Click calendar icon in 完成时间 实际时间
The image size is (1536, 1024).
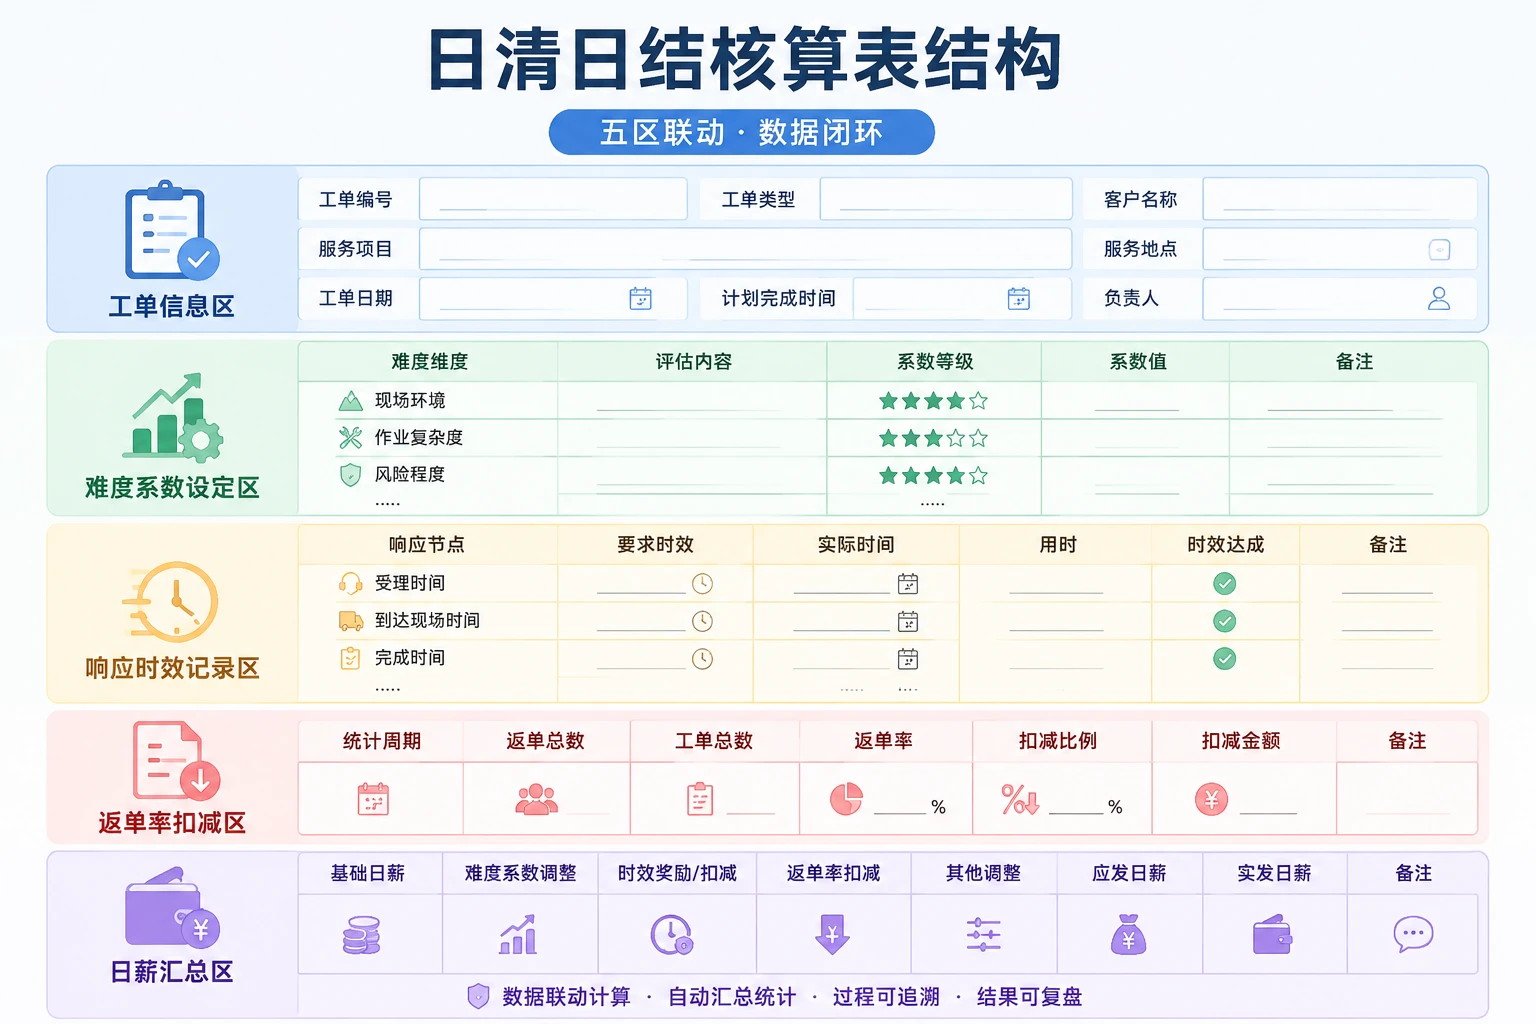click(x=908, y=659)
